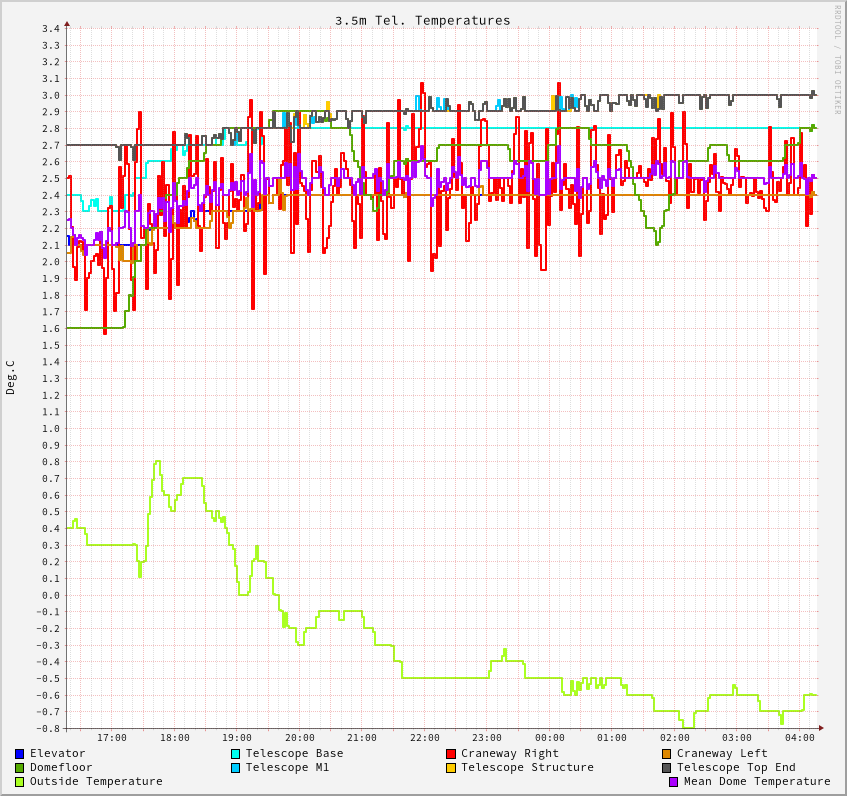
Task: Click the gray Telescope Top End swatch
Action: pyautogui.click(x=667, y=768)
